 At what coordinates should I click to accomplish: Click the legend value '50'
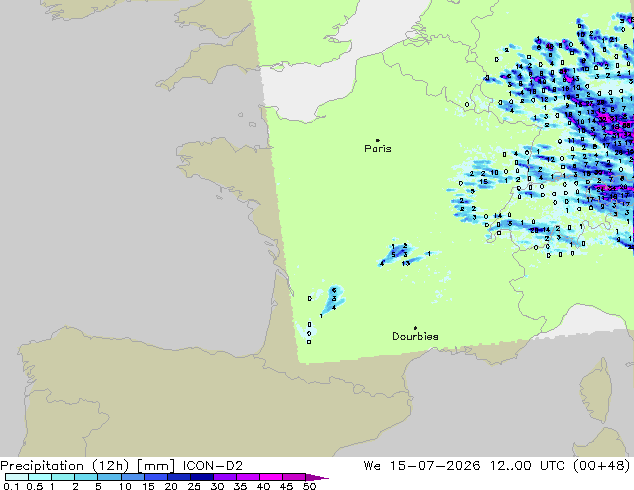(309, 486)
